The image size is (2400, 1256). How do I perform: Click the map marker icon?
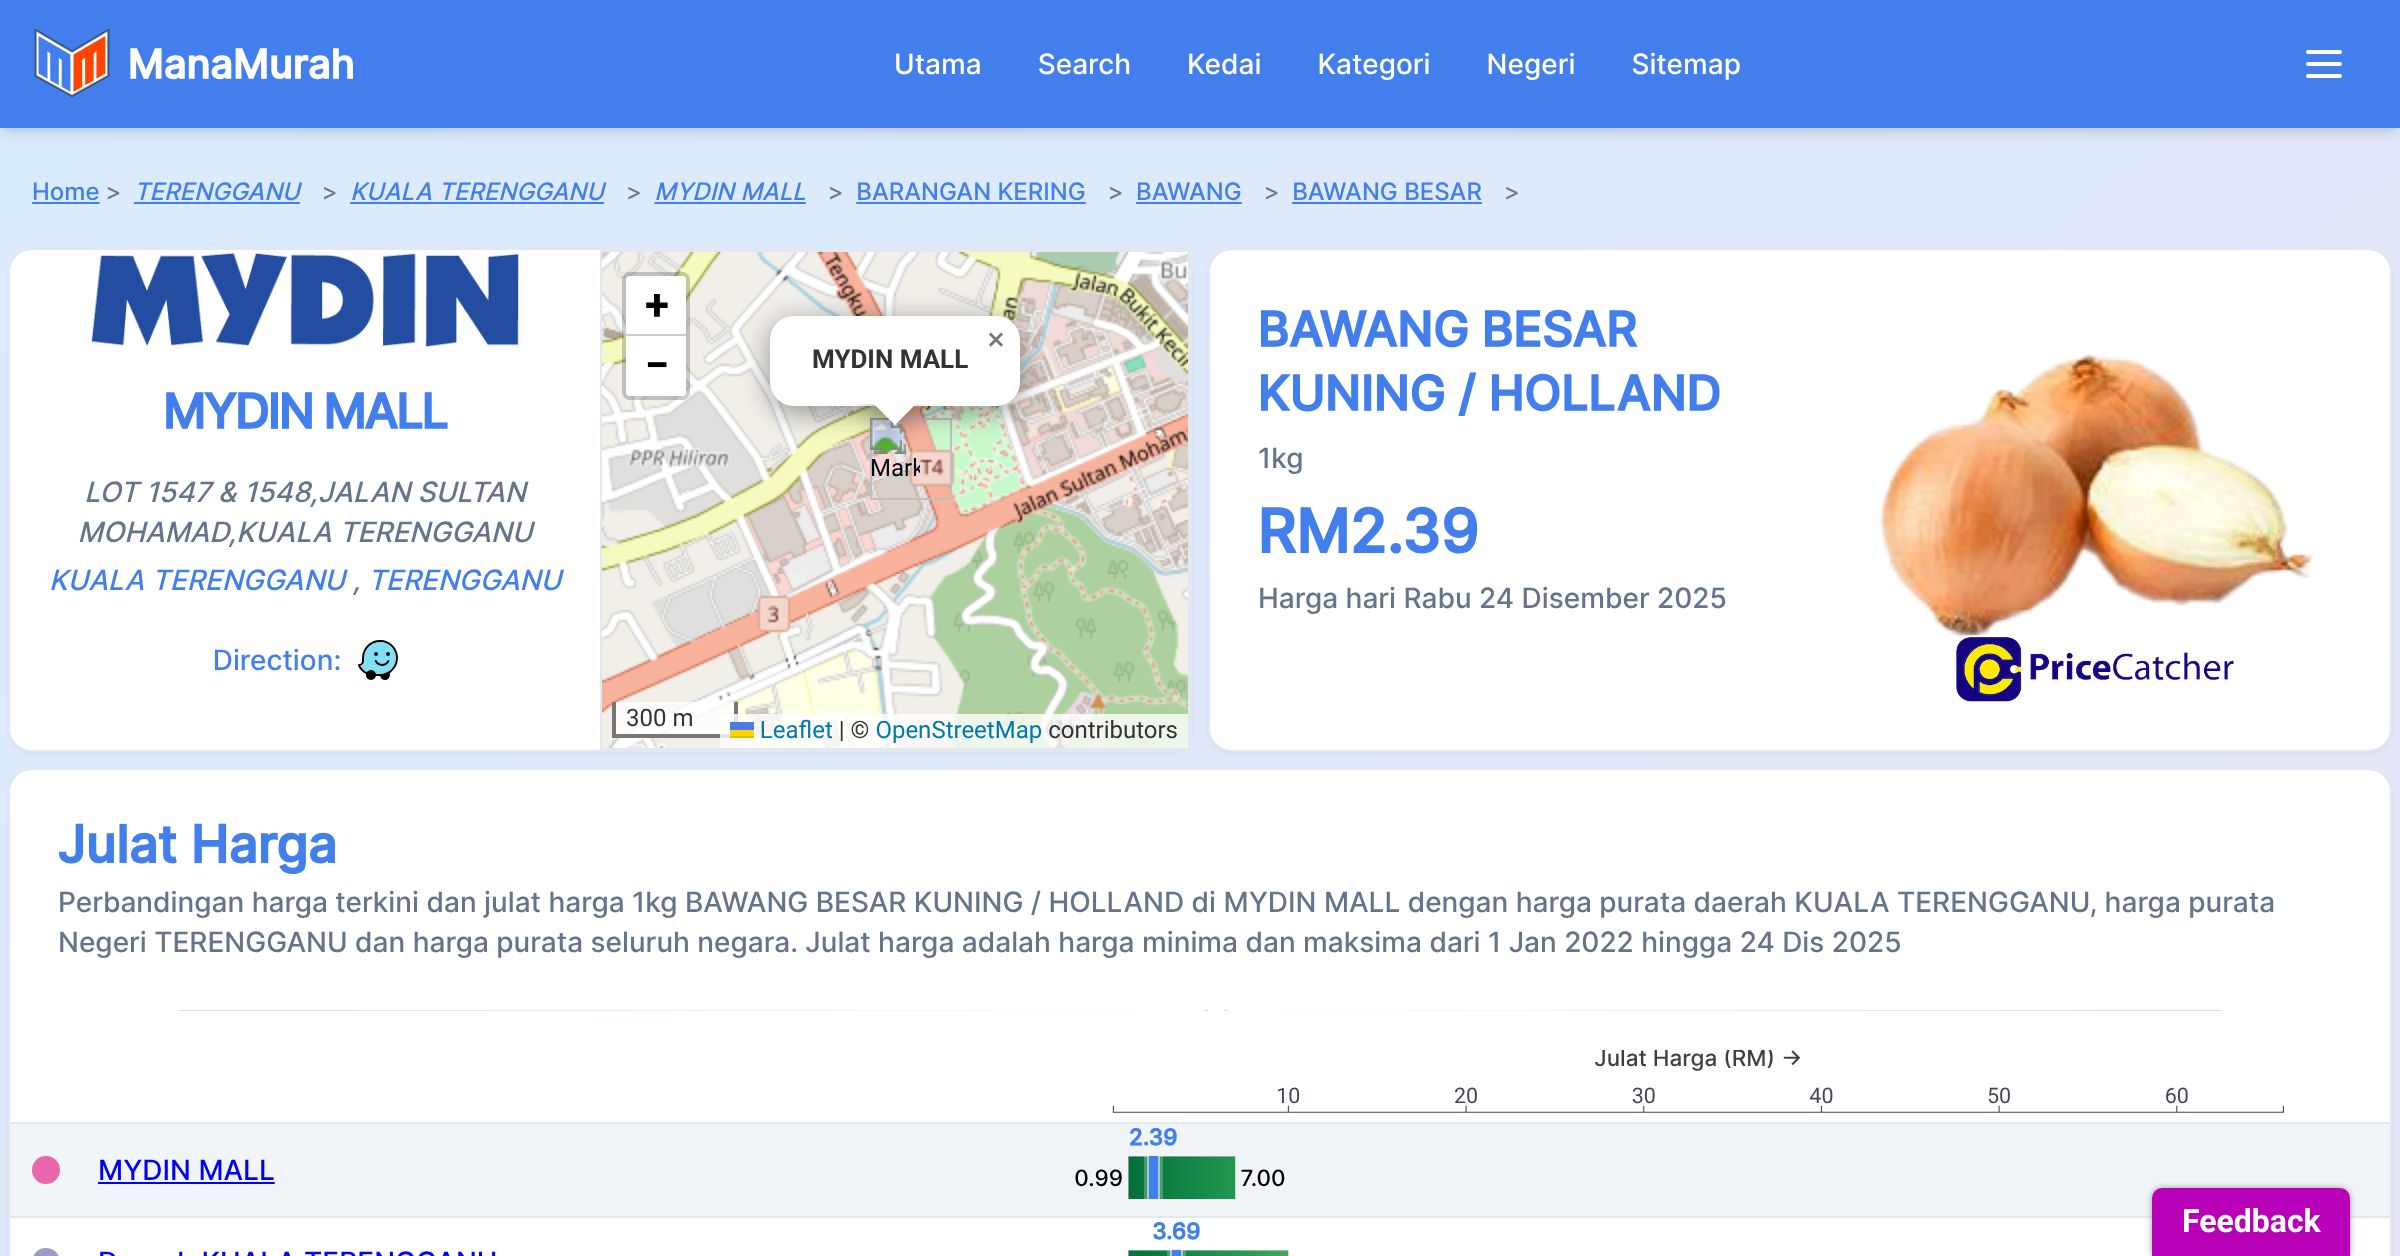tap(886, 438)
